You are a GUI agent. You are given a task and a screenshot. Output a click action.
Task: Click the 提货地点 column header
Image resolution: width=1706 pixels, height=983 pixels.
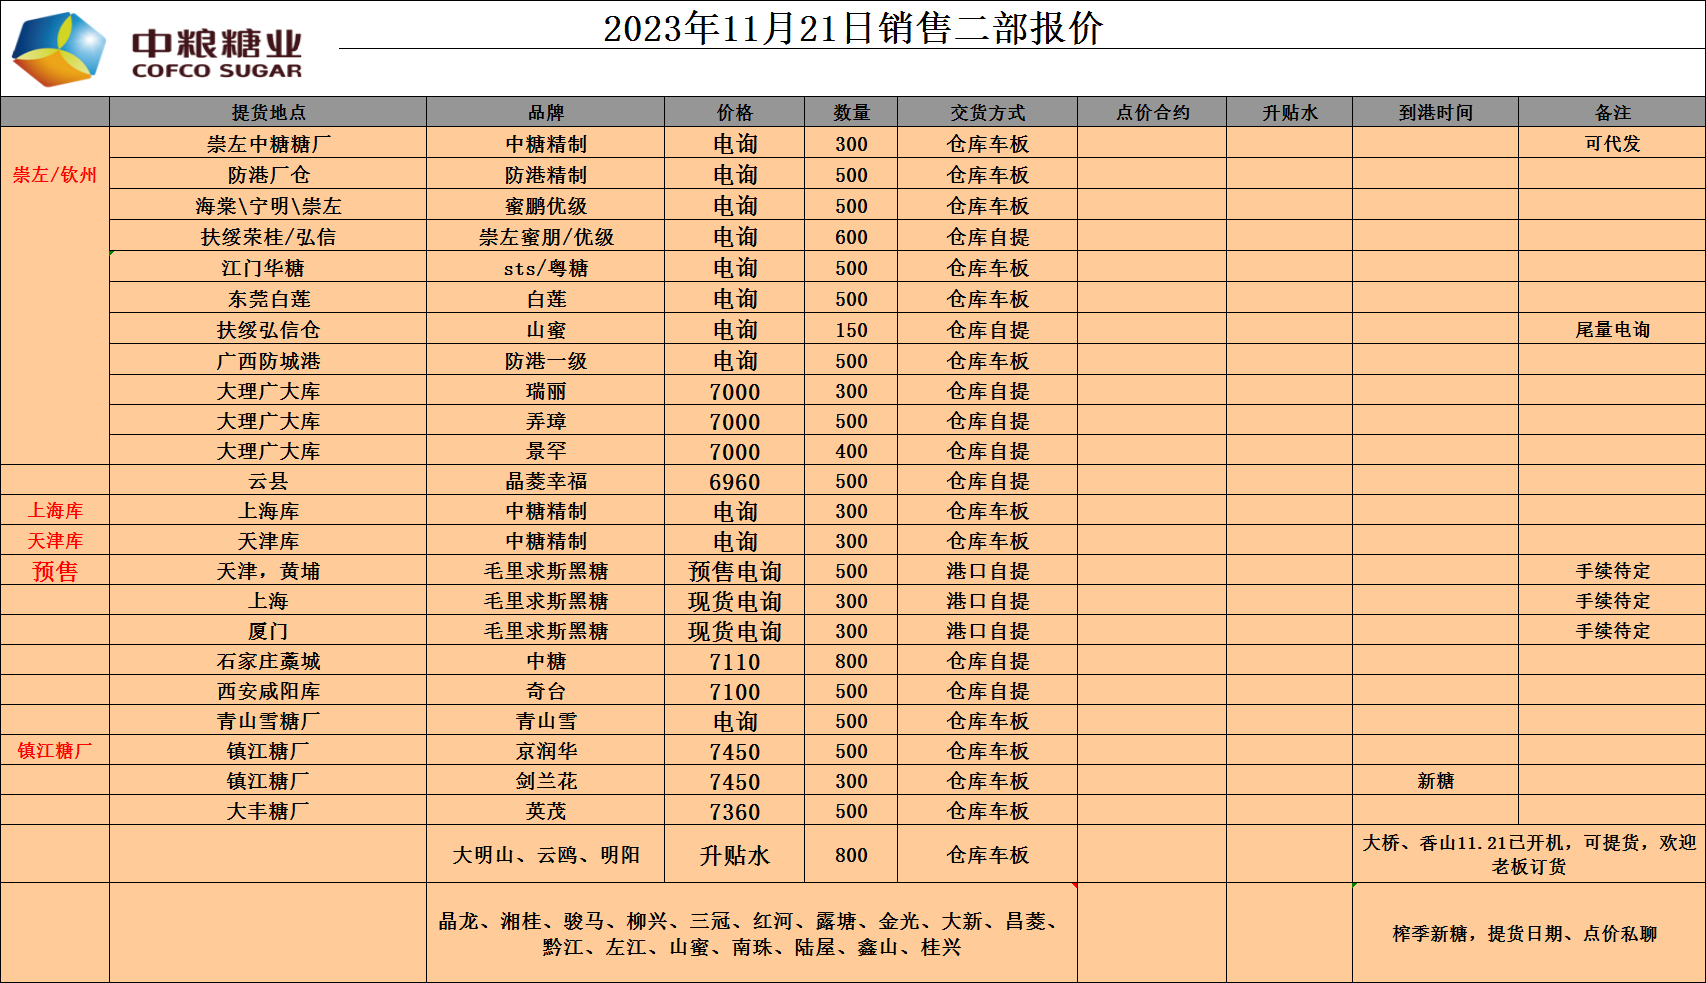click(x=268, y=112)
